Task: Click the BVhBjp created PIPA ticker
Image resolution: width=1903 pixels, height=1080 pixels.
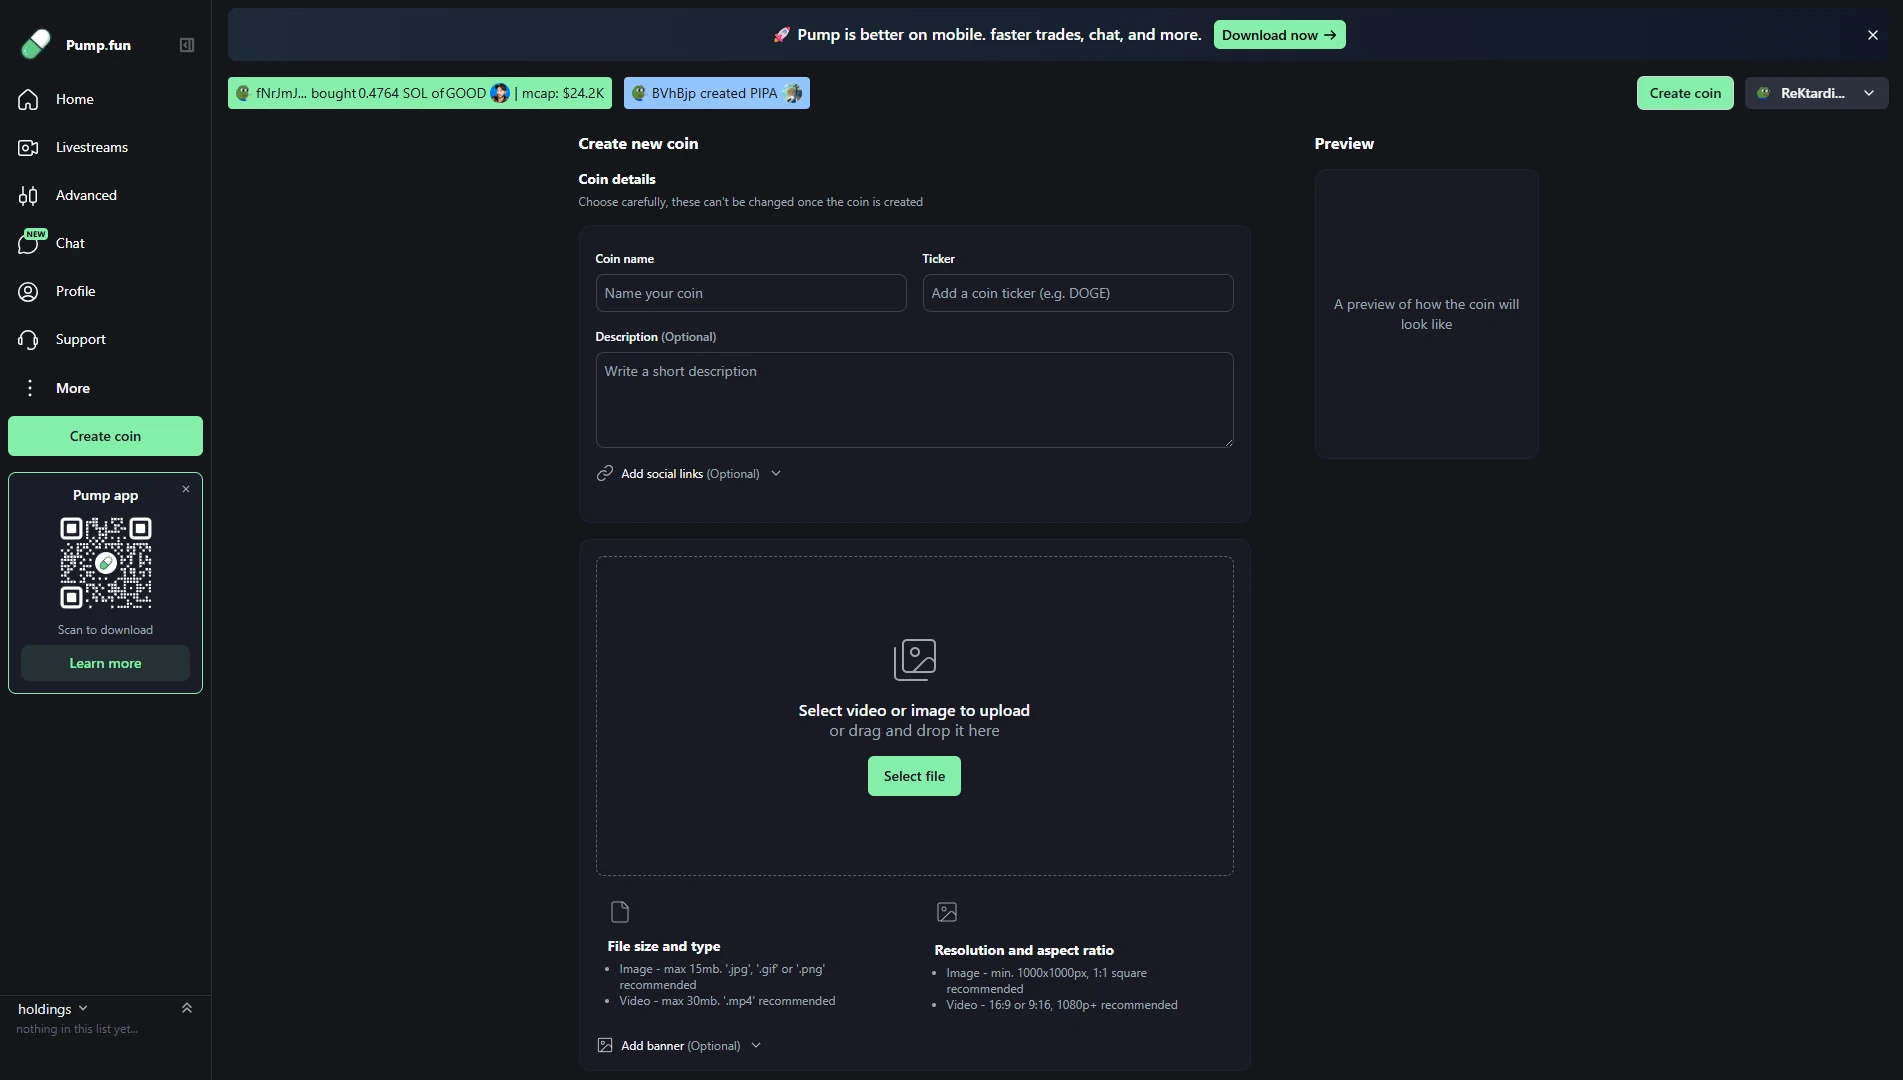Action: coord(717,93)
